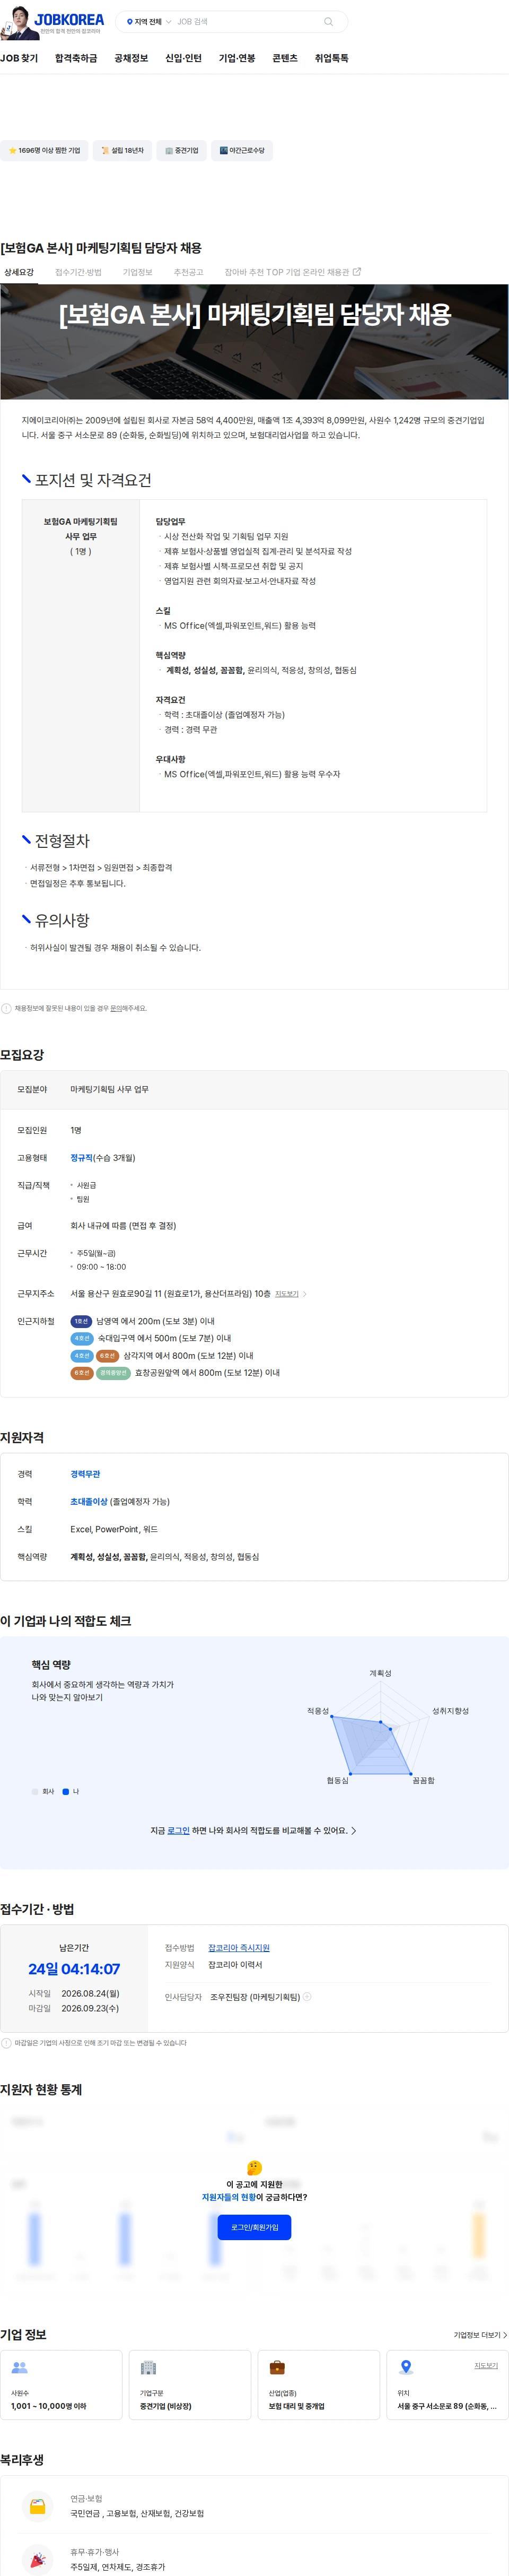This screenshot has width=509, height=2576.
Task: Open the 콘텐츠 menu
Action: [x=285, y=59]
